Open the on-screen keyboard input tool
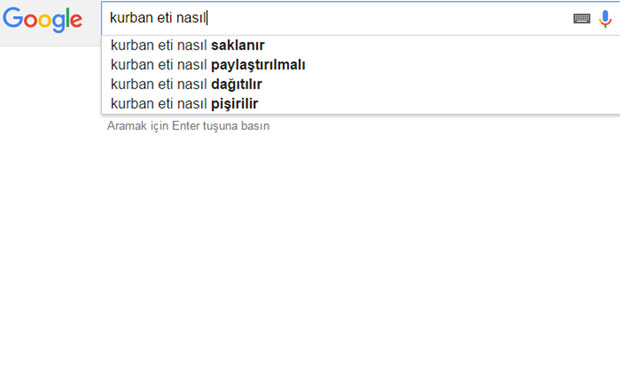 tap(582, 19)
